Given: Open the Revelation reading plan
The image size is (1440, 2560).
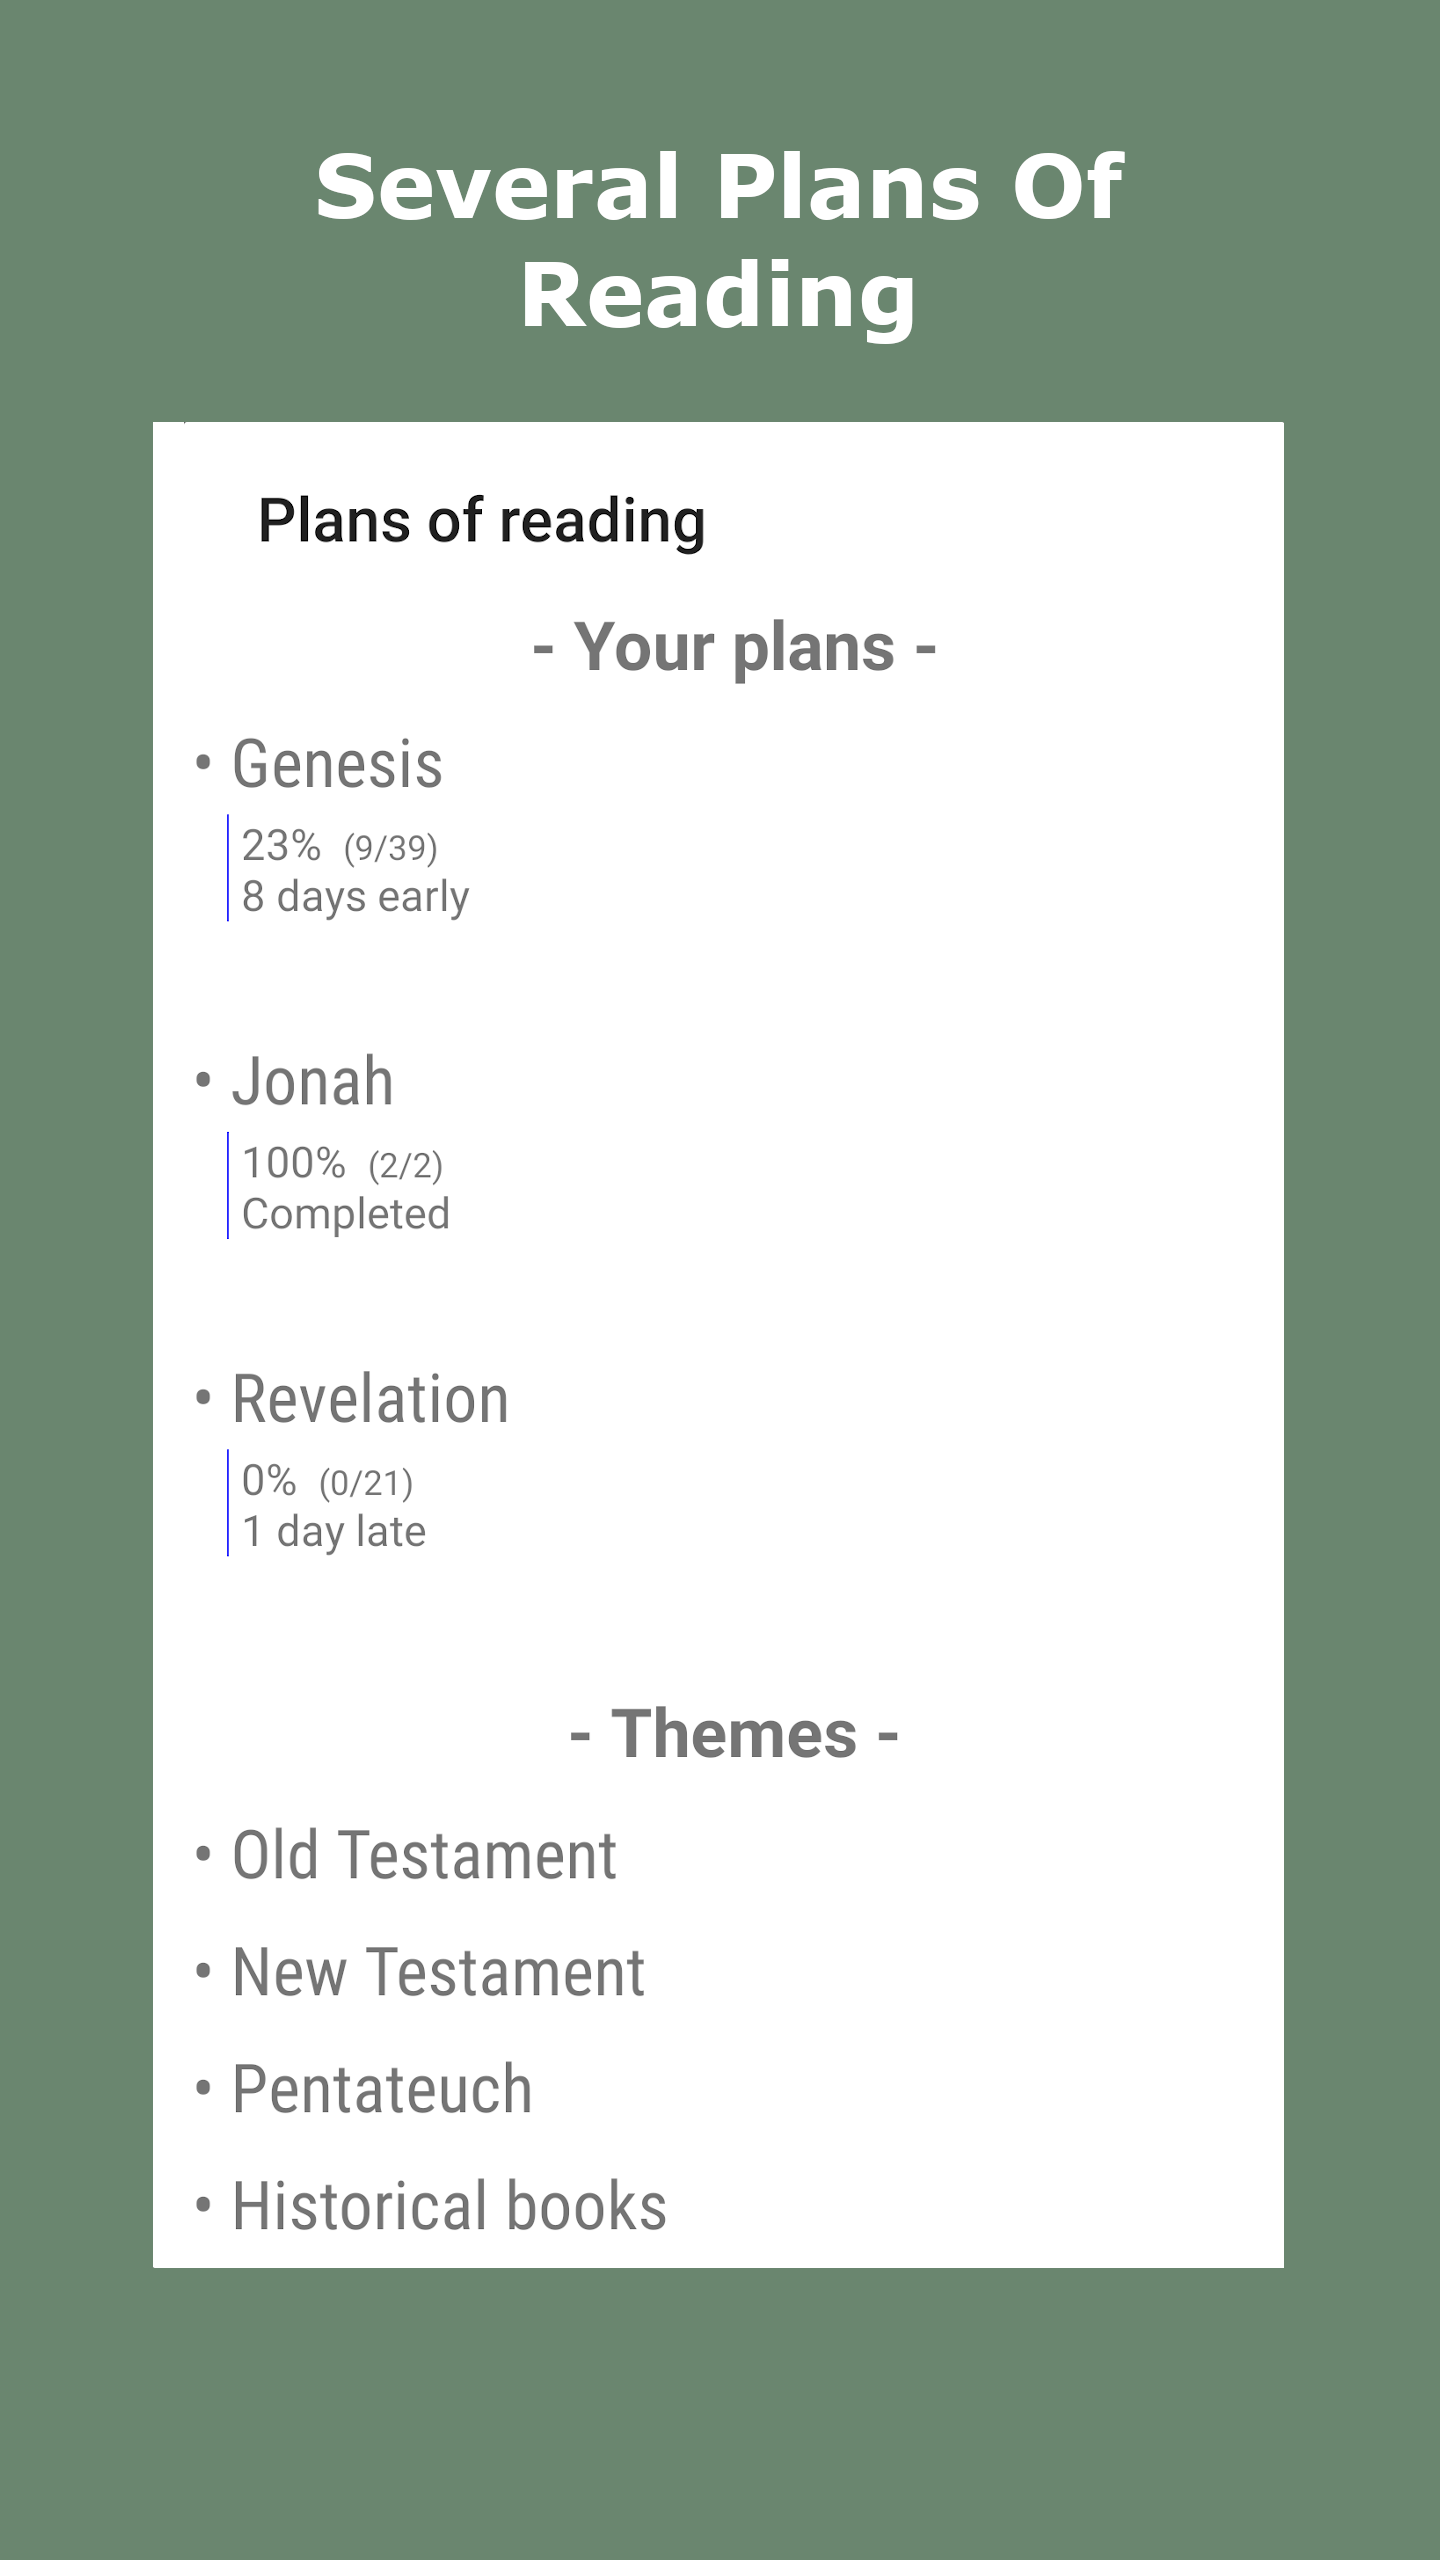Looking at the screenshot, I should click(x=370, y=1399).
